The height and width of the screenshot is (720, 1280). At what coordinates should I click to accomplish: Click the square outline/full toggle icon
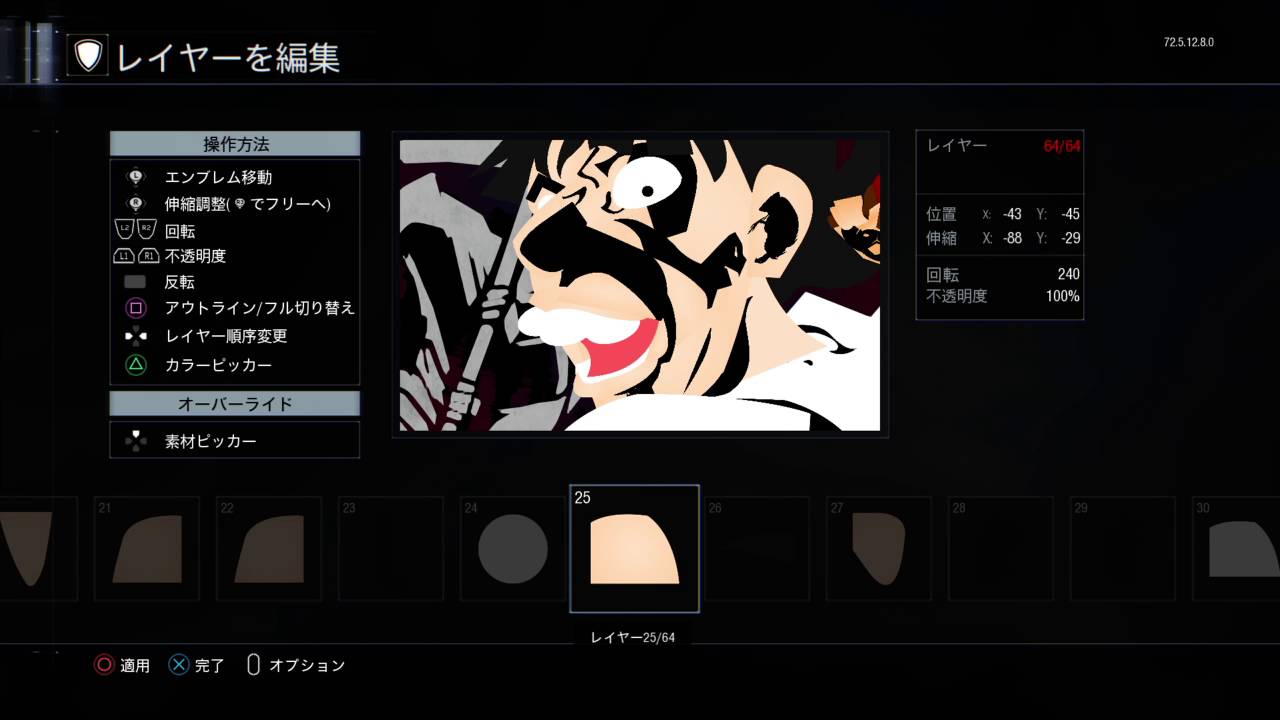click(136, 308)
